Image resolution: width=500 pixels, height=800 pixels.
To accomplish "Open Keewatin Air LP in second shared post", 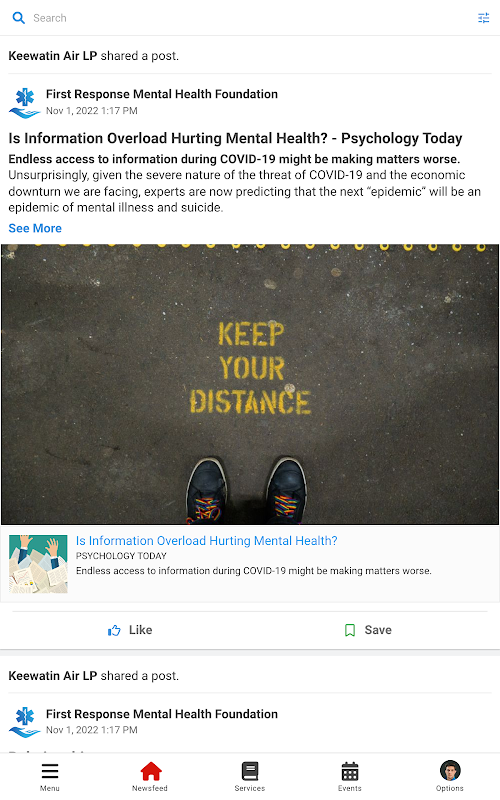I will click(53, 676).
